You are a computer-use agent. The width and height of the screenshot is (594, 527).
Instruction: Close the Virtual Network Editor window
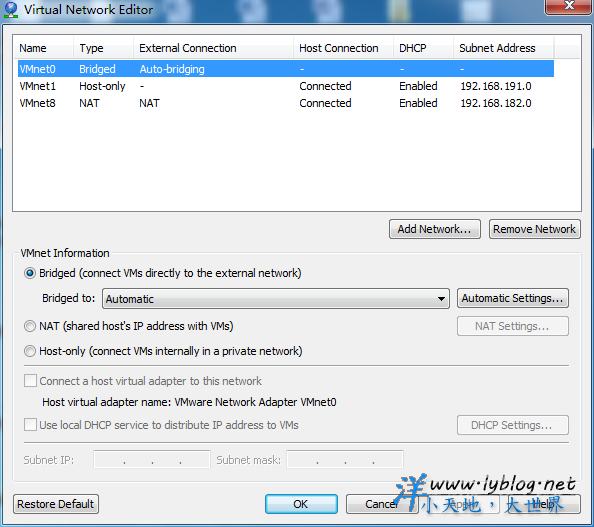[x=569, y=6]
